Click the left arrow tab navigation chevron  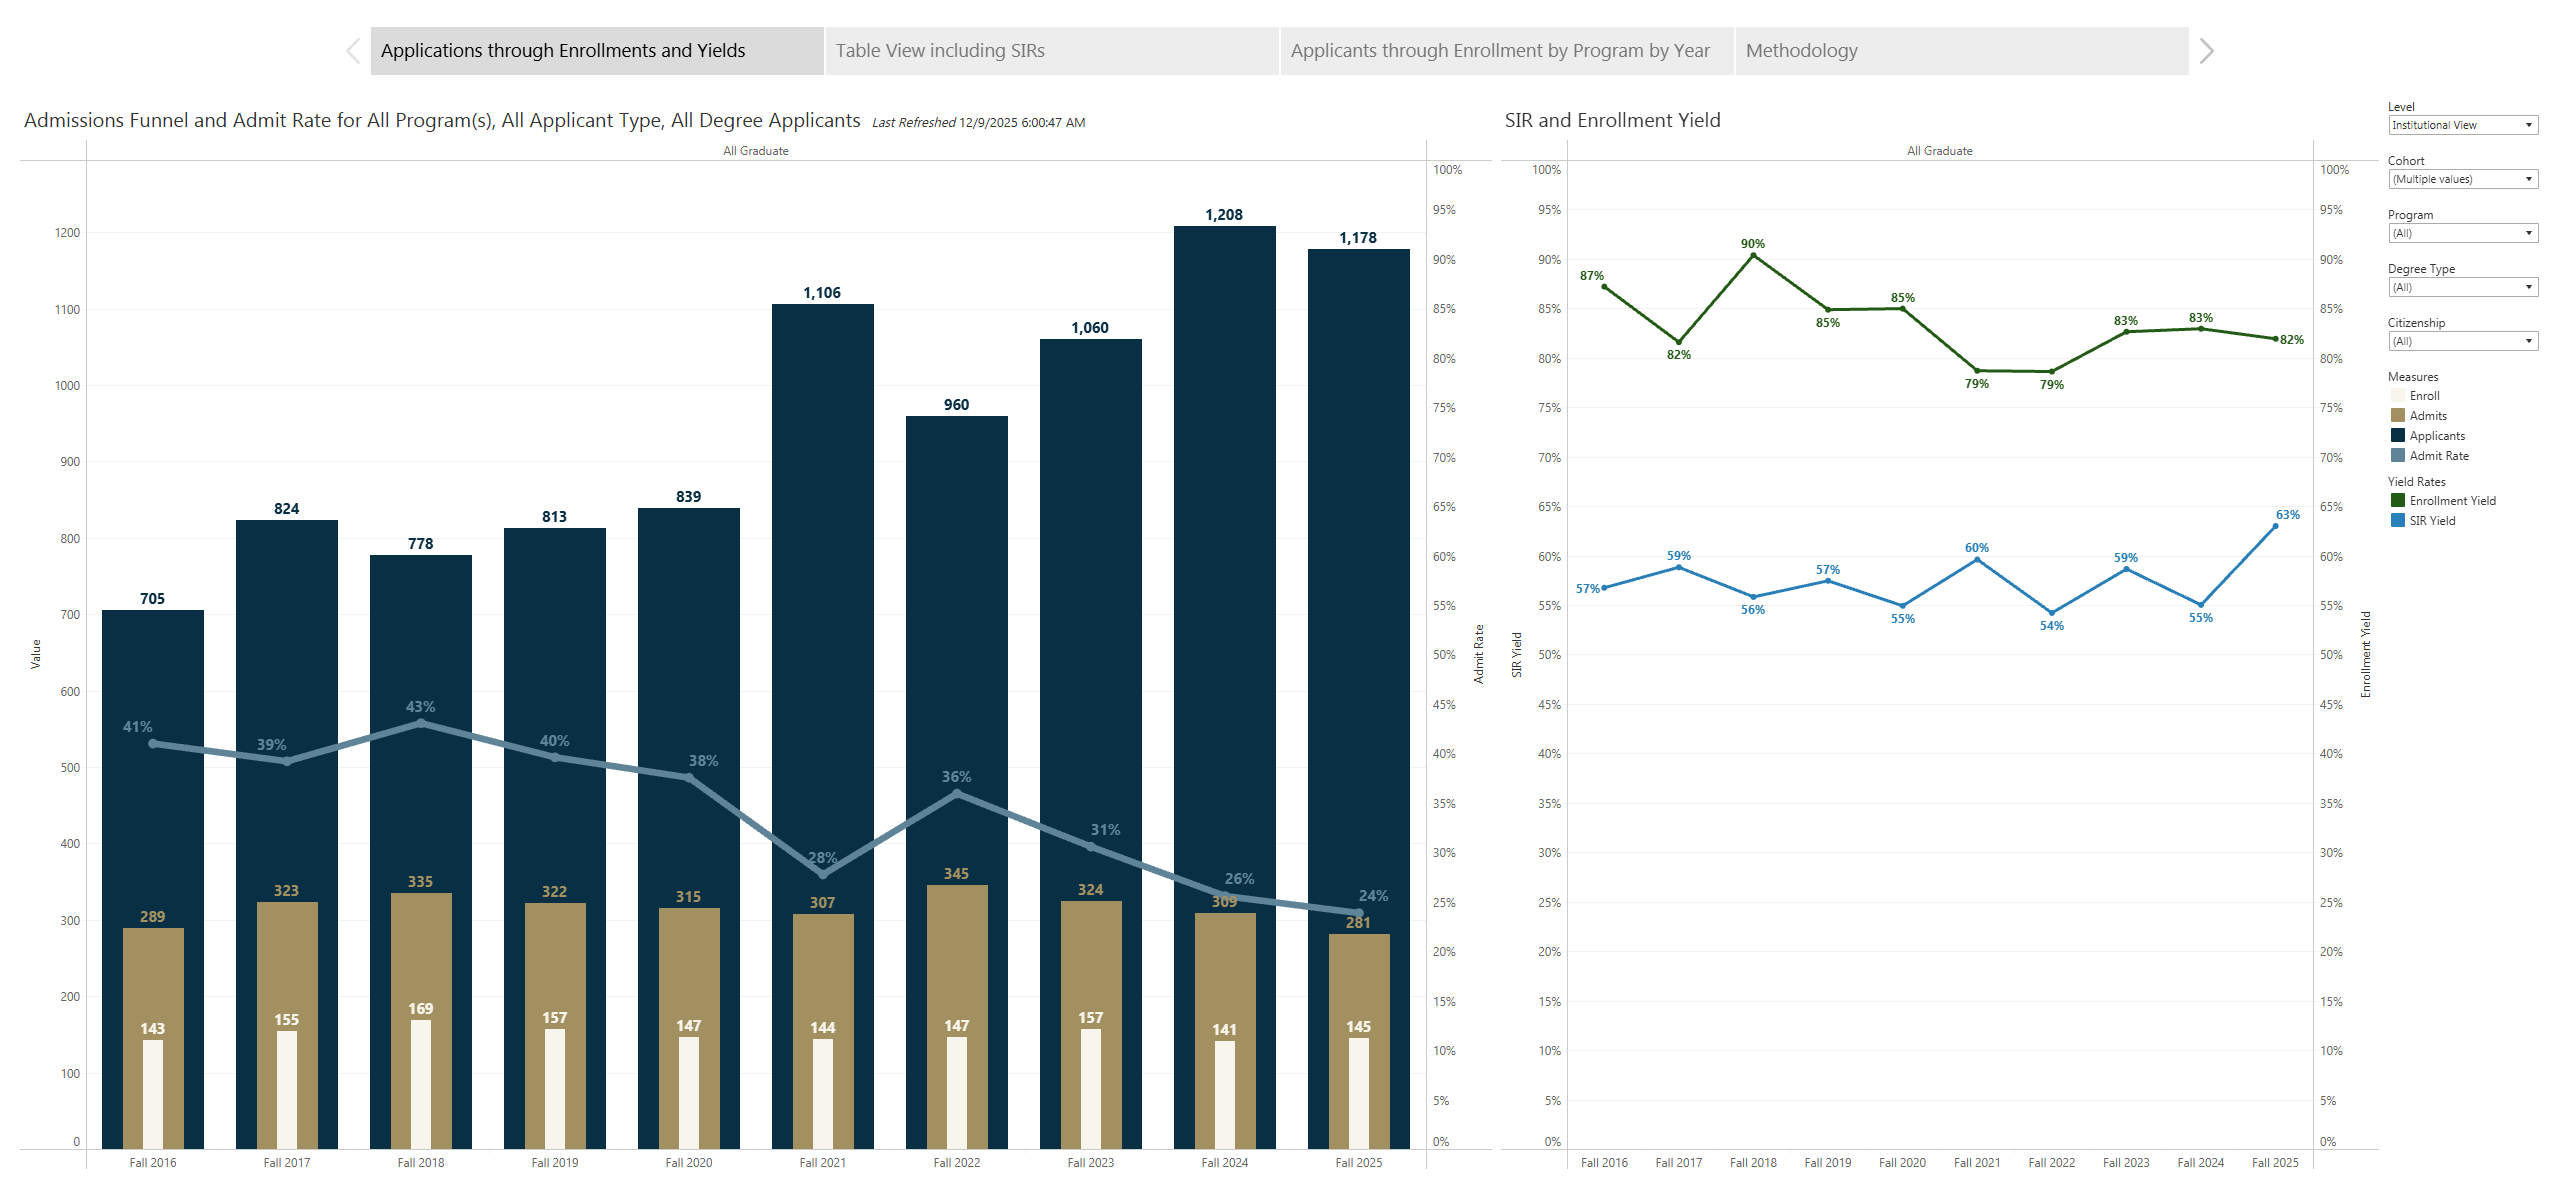coord(353,51)
